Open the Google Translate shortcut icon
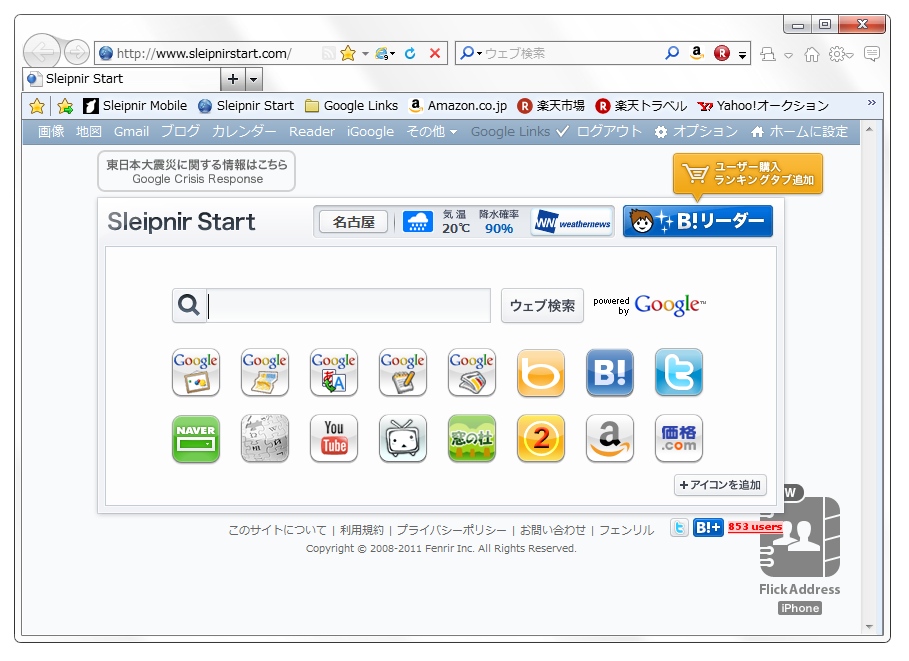 (334, 372)
